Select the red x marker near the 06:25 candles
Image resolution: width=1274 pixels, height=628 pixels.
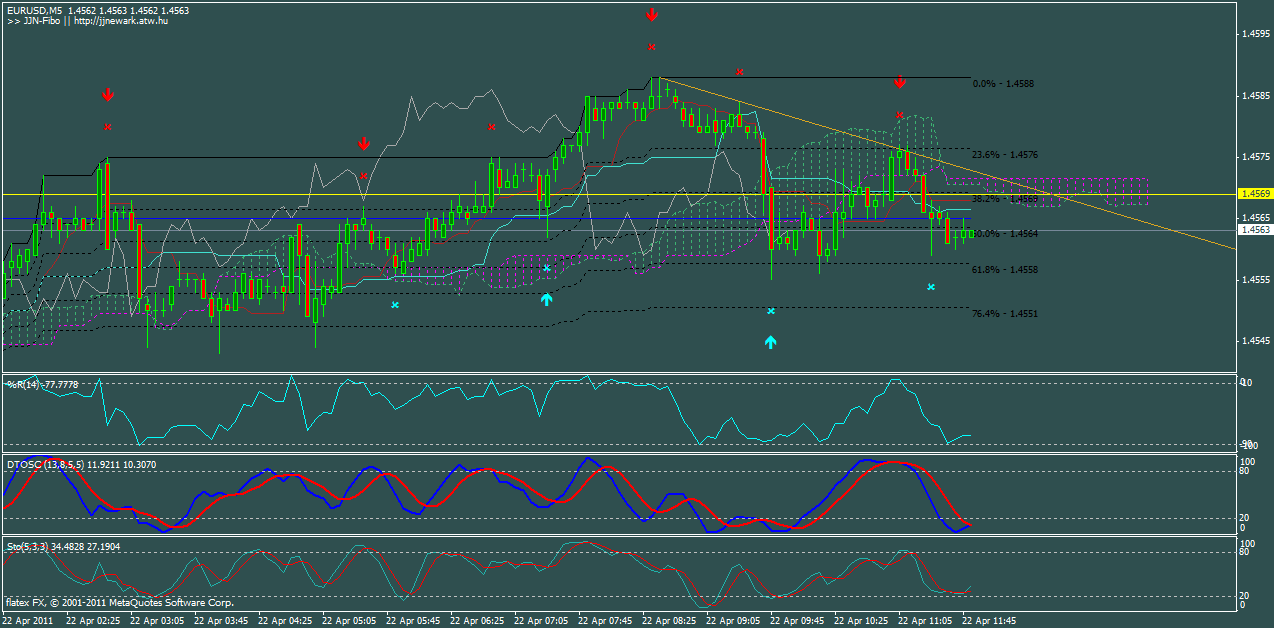[490, 127]
